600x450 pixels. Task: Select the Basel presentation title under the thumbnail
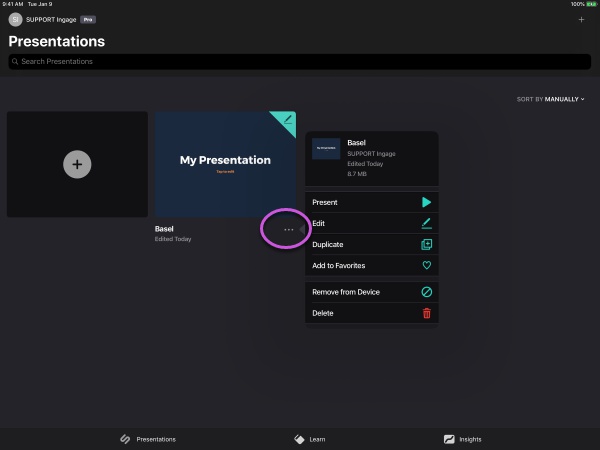pyautogui.click(x=164, y=229)
